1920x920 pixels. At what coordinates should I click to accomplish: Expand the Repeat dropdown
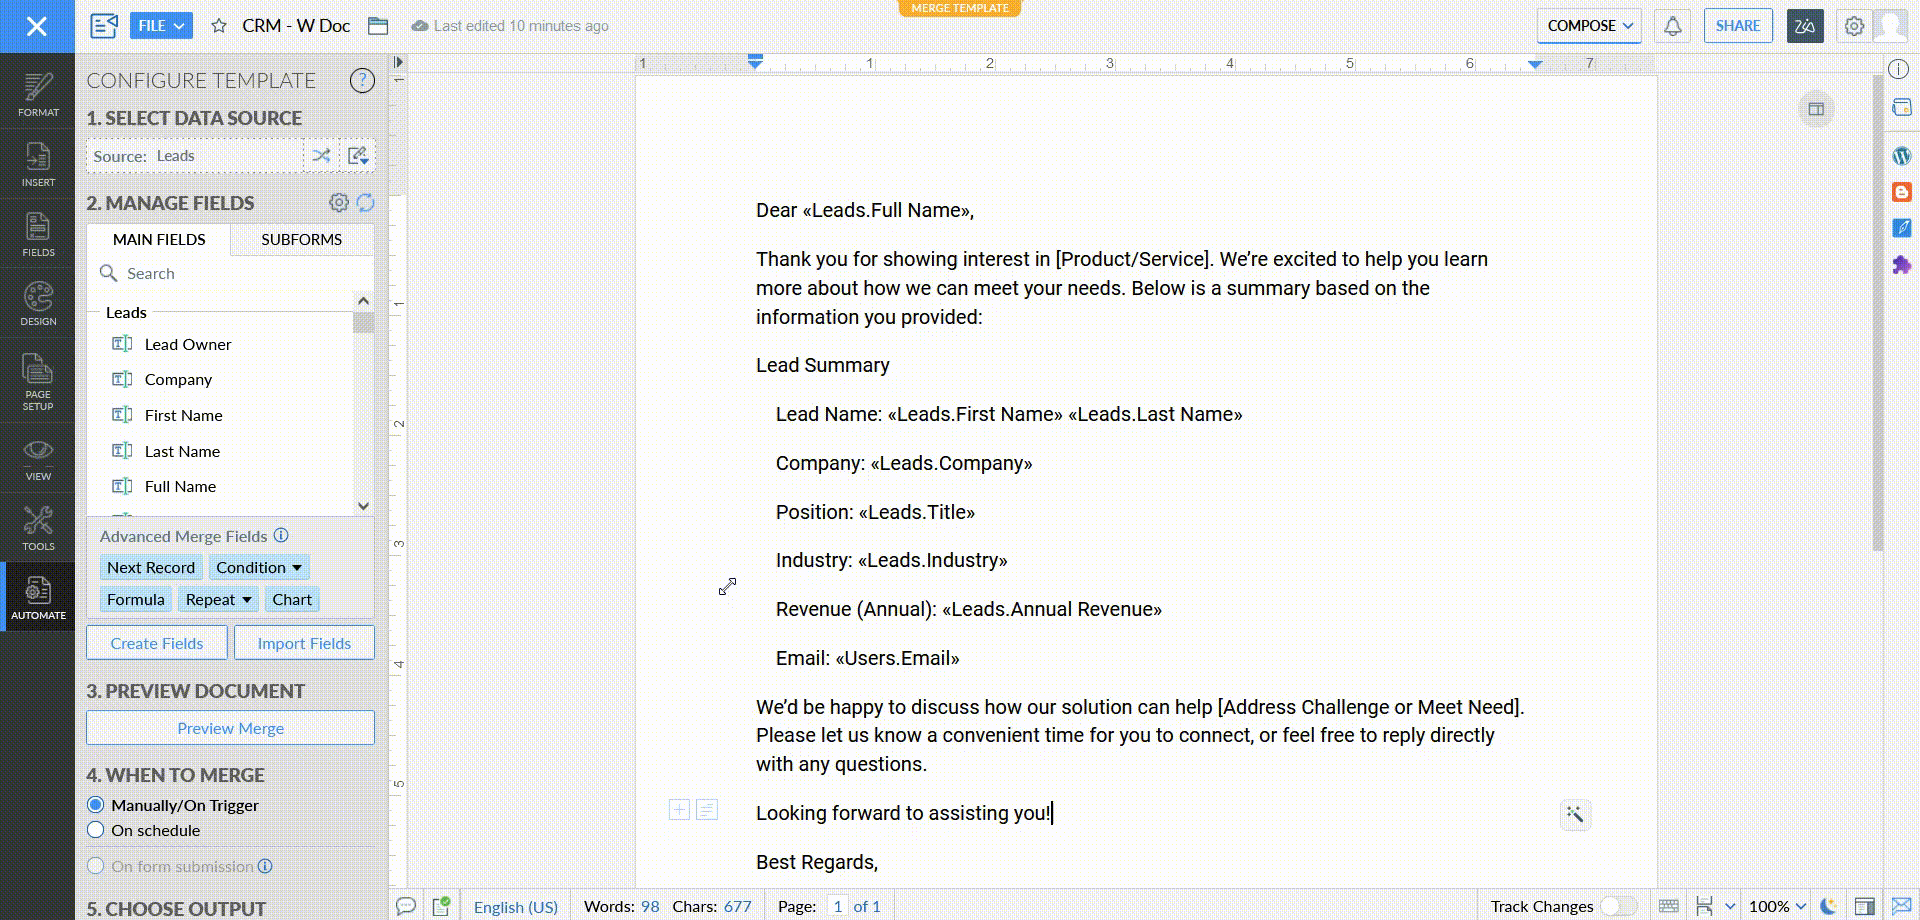[218, 599]
